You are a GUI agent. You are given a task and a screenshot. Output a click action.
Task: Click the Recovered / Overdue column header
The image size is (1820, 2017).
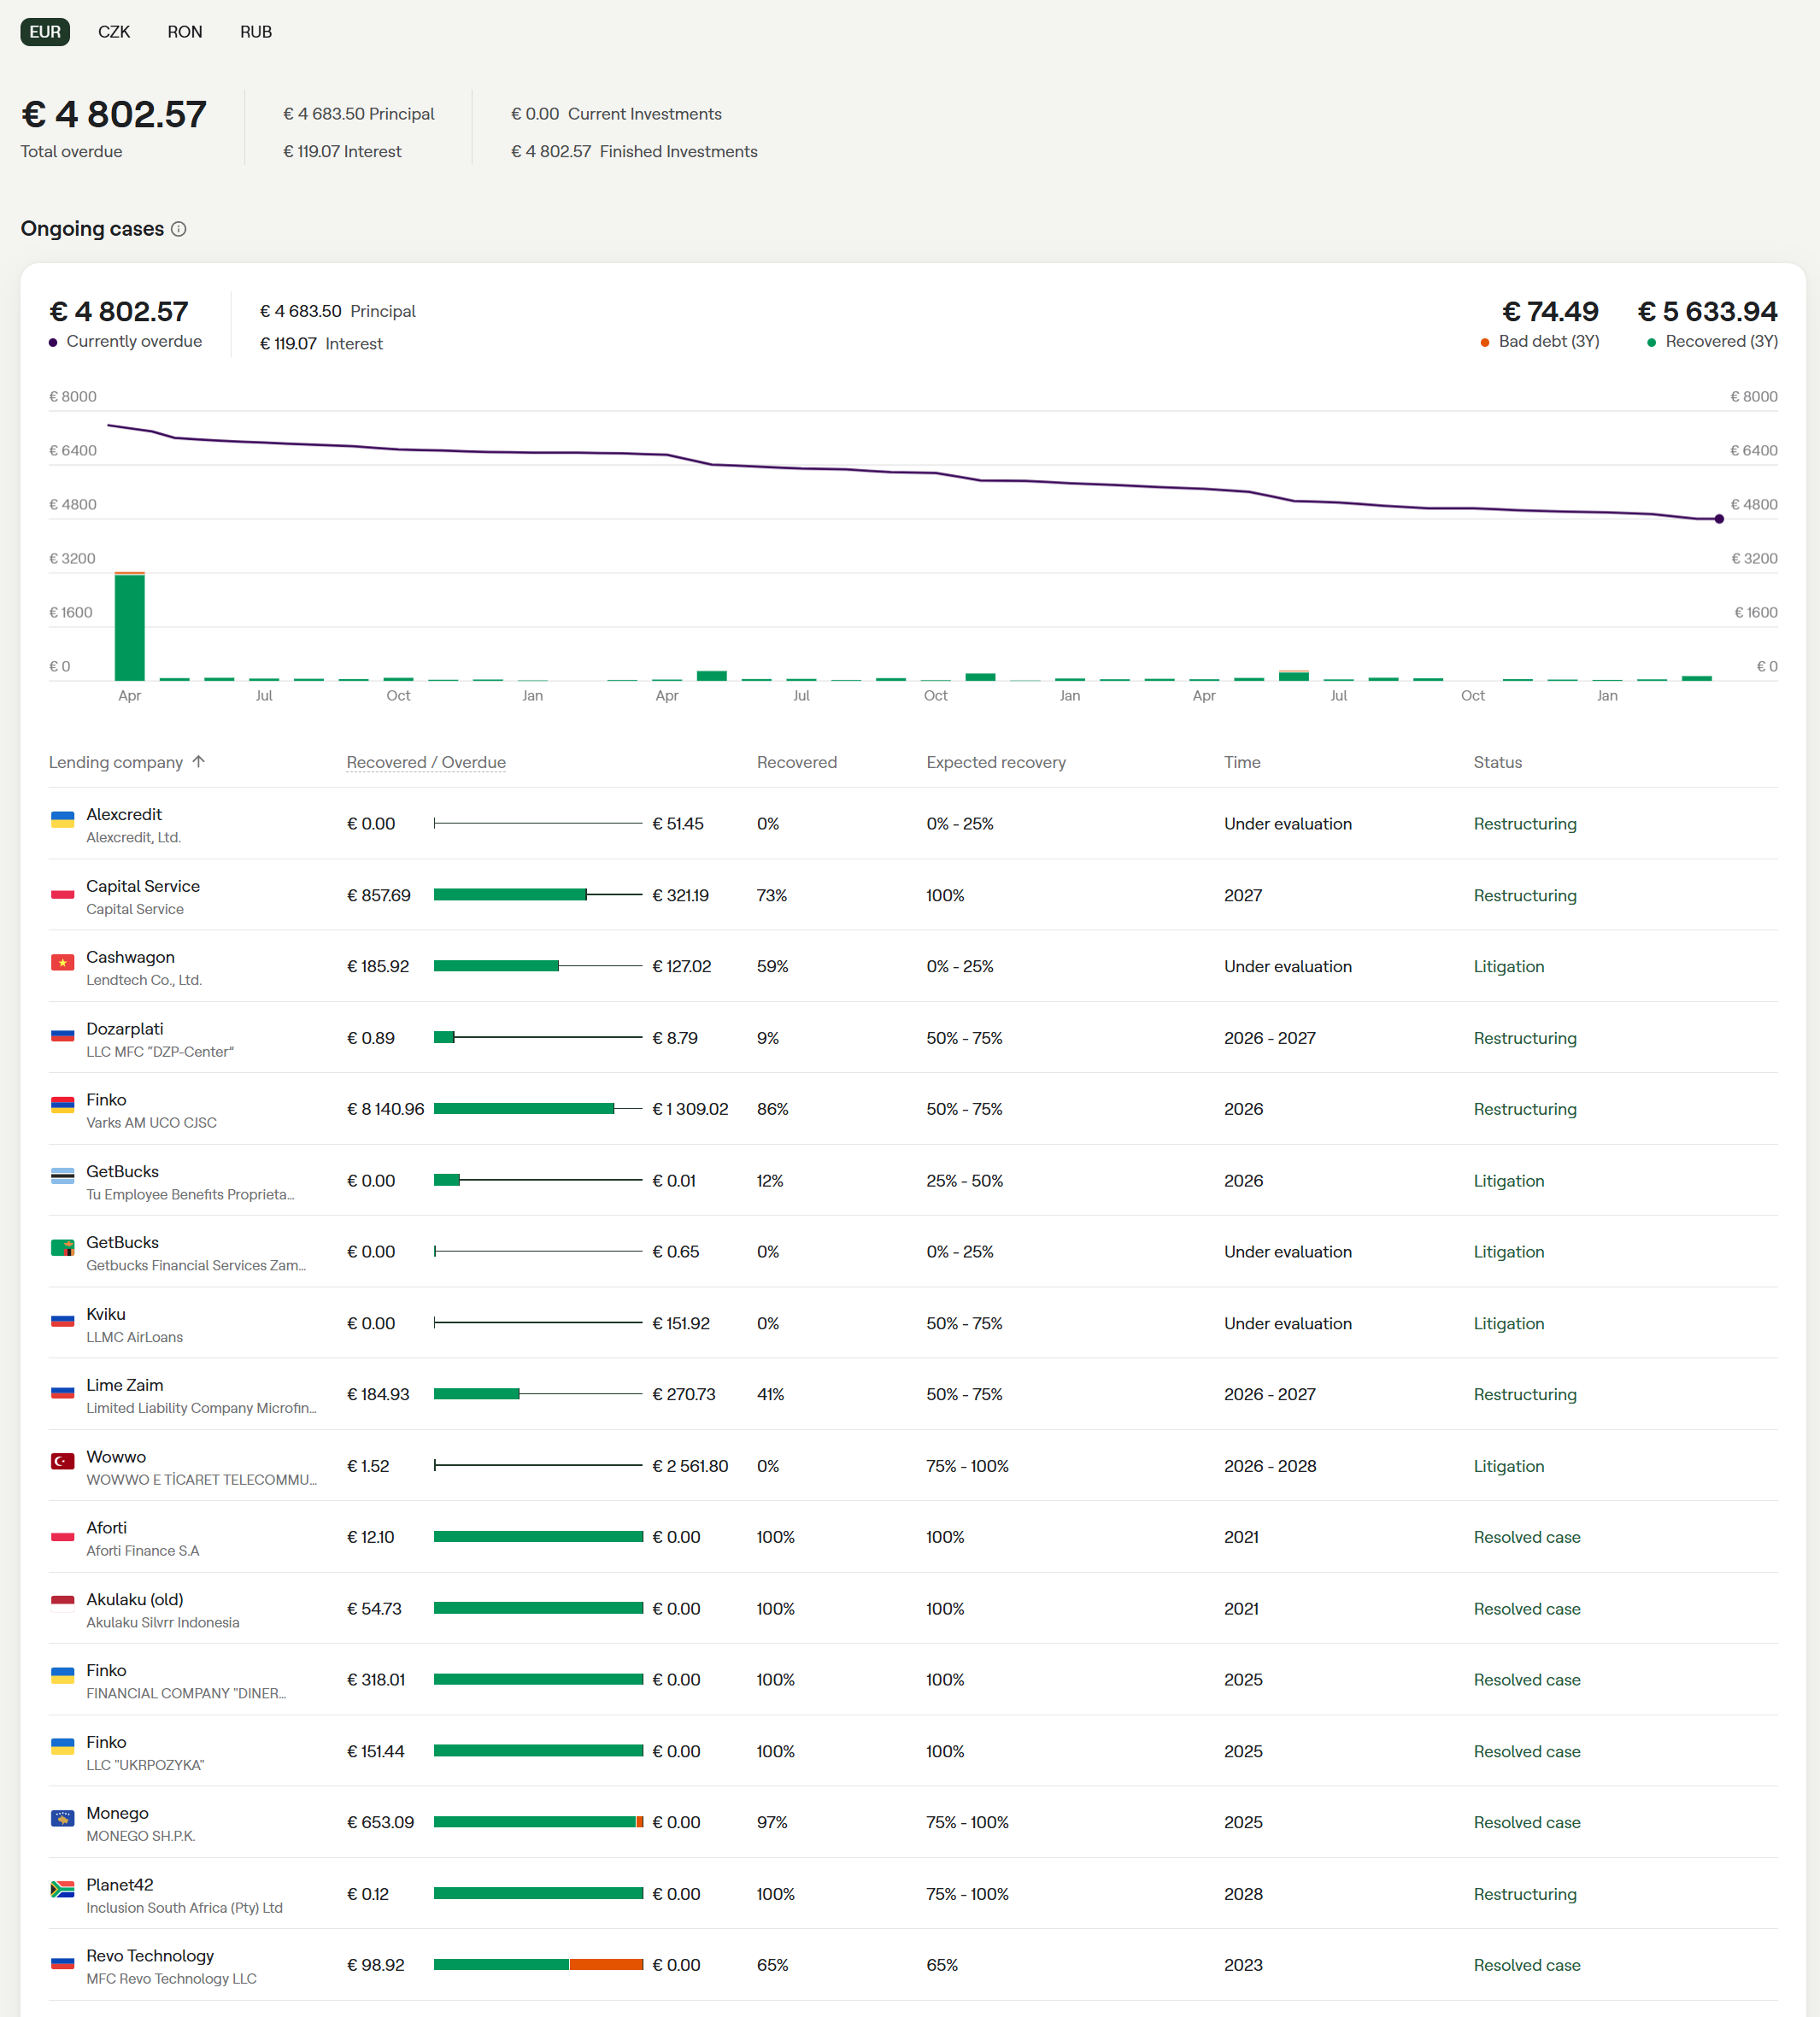(426, 762)
